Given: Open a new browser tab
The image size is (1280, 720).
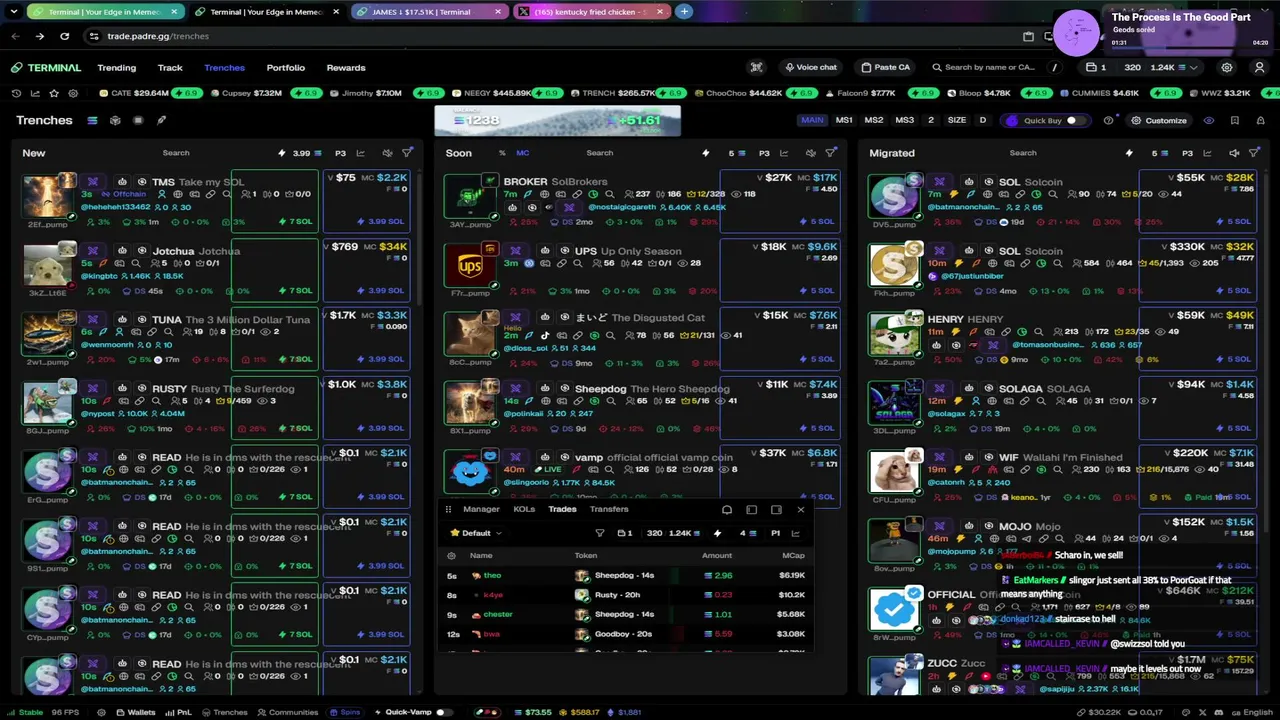Looking at the screenshot, I should 684,12.
